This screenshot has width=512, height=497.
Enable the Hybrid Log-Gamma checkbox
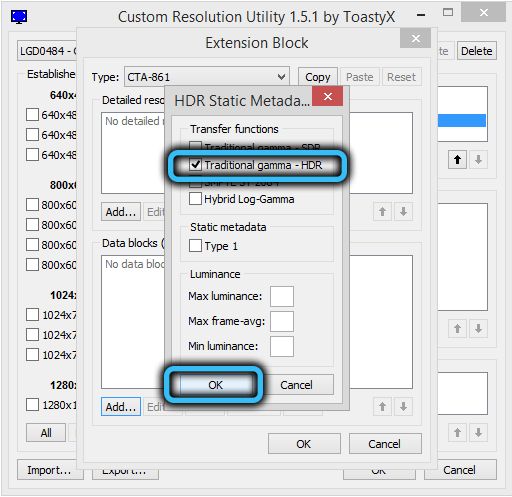(195, 199)
